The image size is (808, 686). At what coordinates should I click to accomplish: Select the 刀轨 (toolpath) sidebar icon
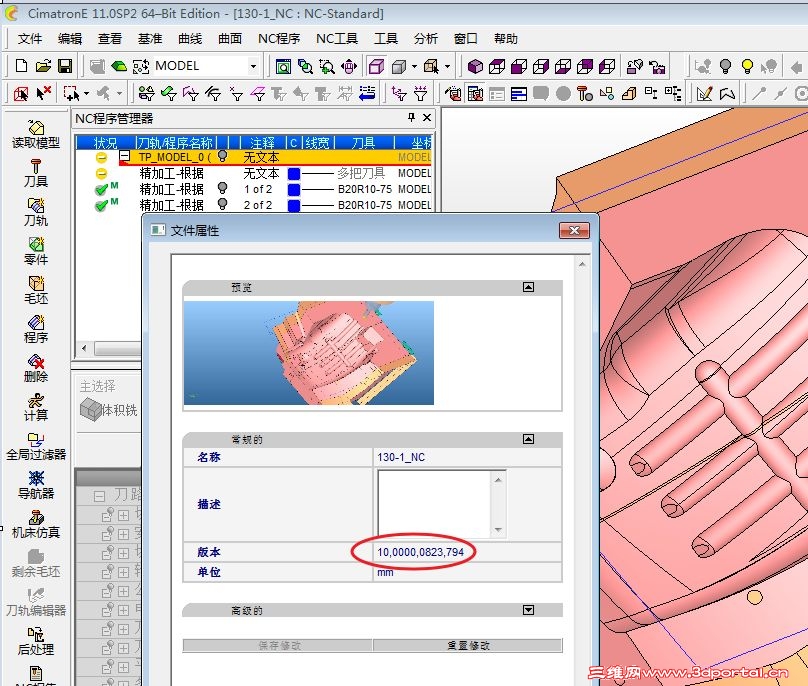36,212
